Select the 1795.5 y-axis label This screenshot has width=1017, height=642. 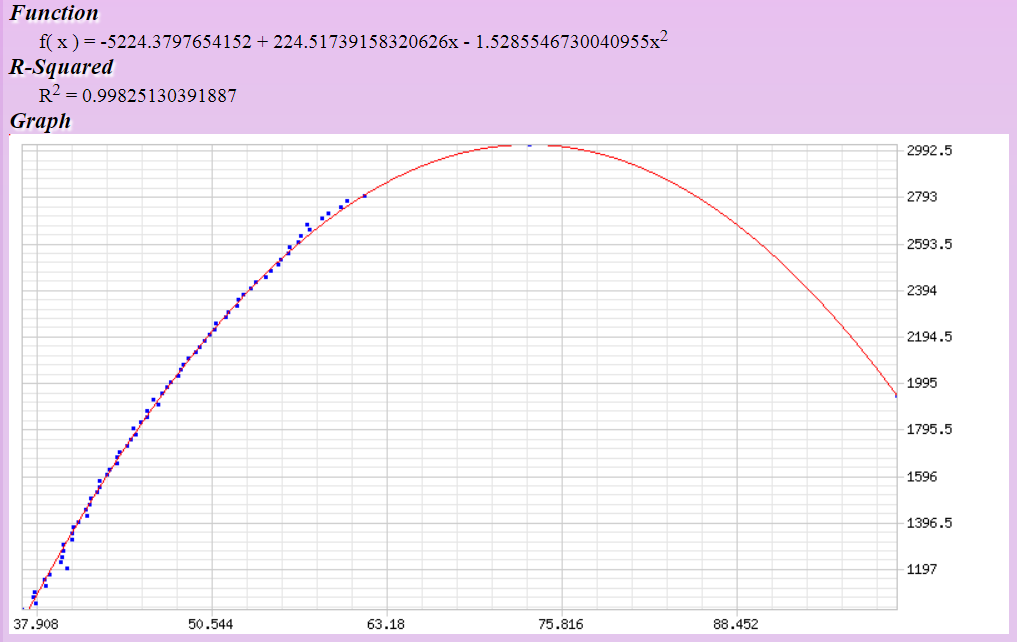929,430
